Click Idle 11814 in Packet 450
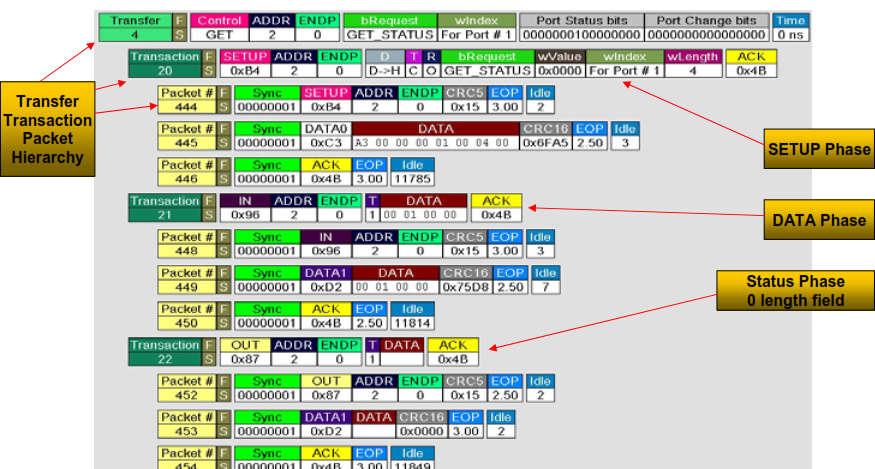Screen dimensions: 875x469 click(x=412, y=316)
